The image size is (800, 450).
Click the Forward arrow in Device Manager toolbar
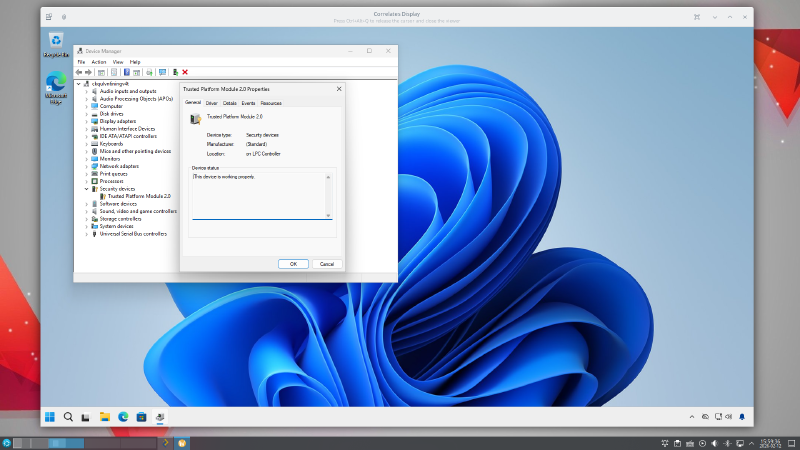click(88, 72)
